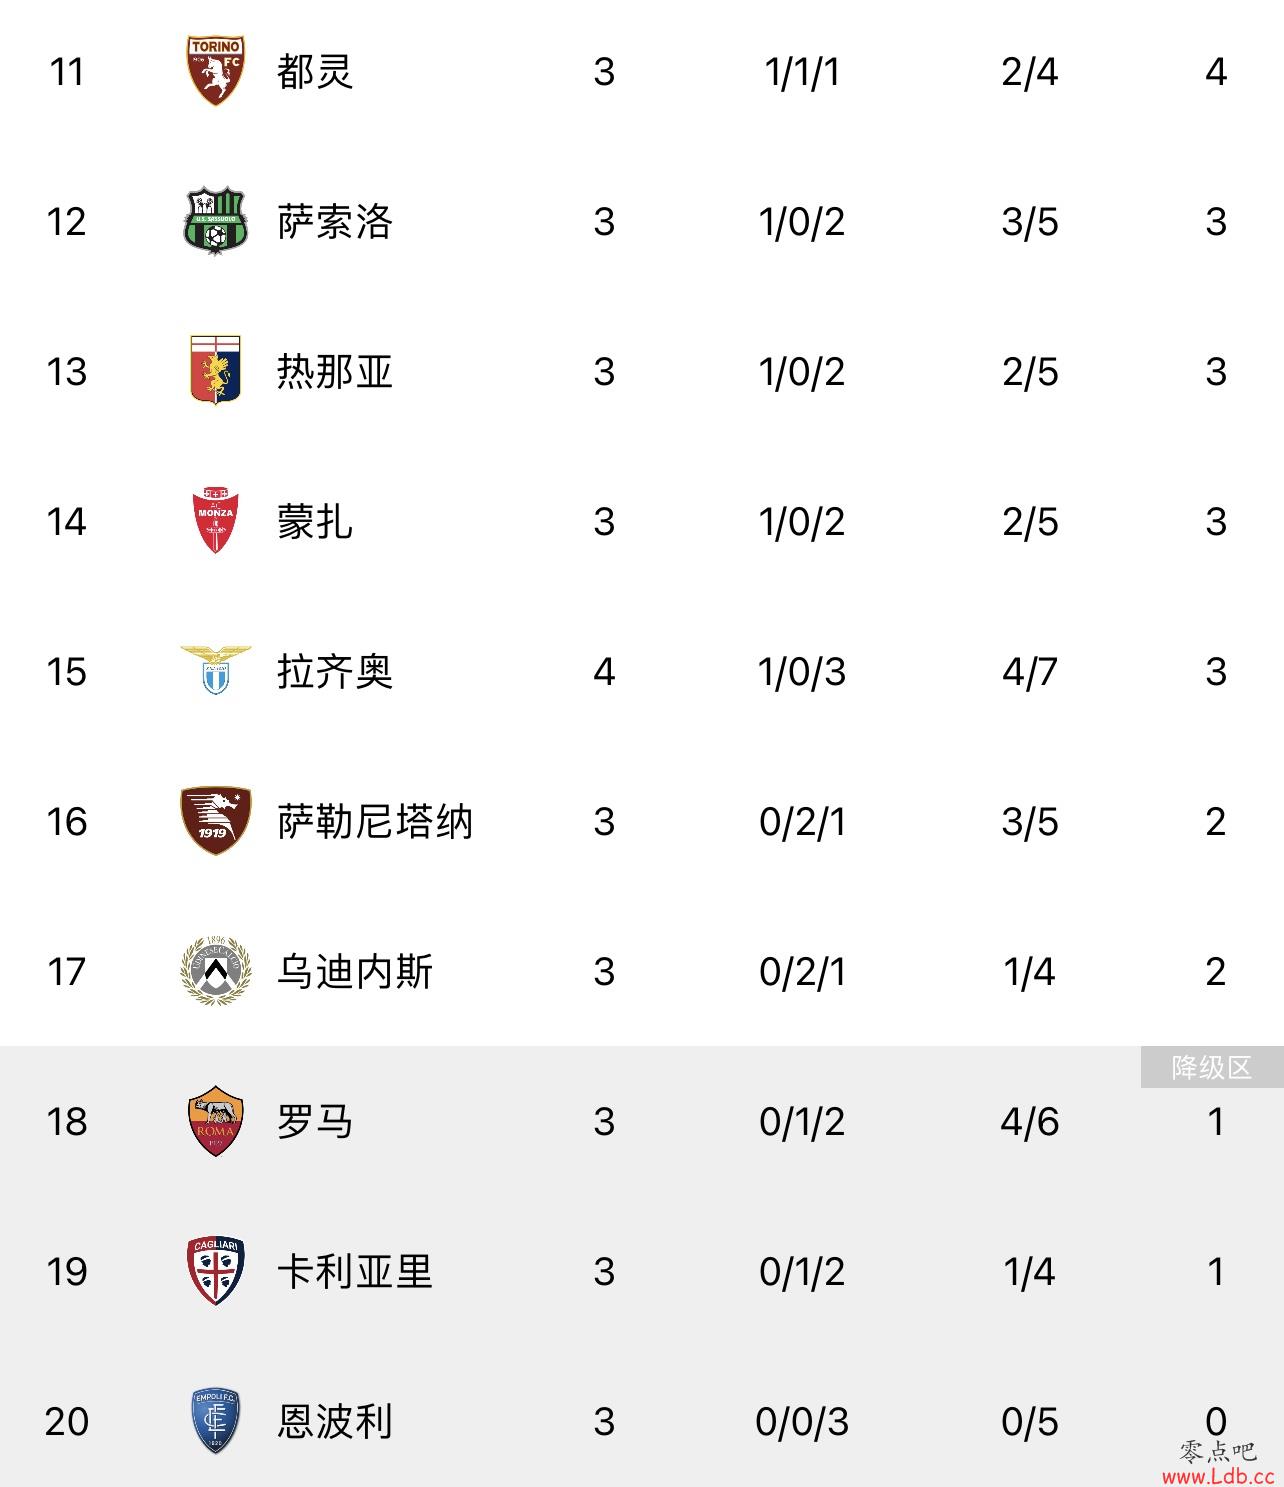Click the www.Ldb.cc watermark link

tap(1218, 1476)
